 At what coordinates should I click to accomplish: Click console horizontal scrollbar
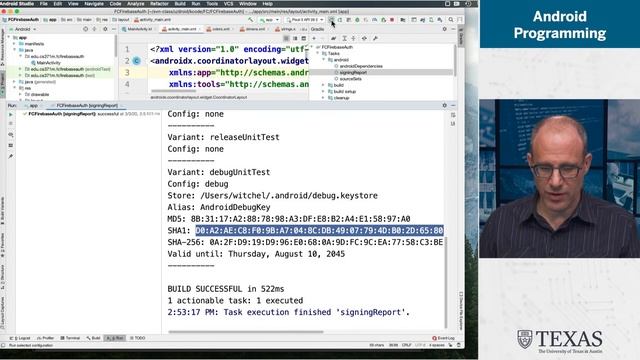(246, 332)
